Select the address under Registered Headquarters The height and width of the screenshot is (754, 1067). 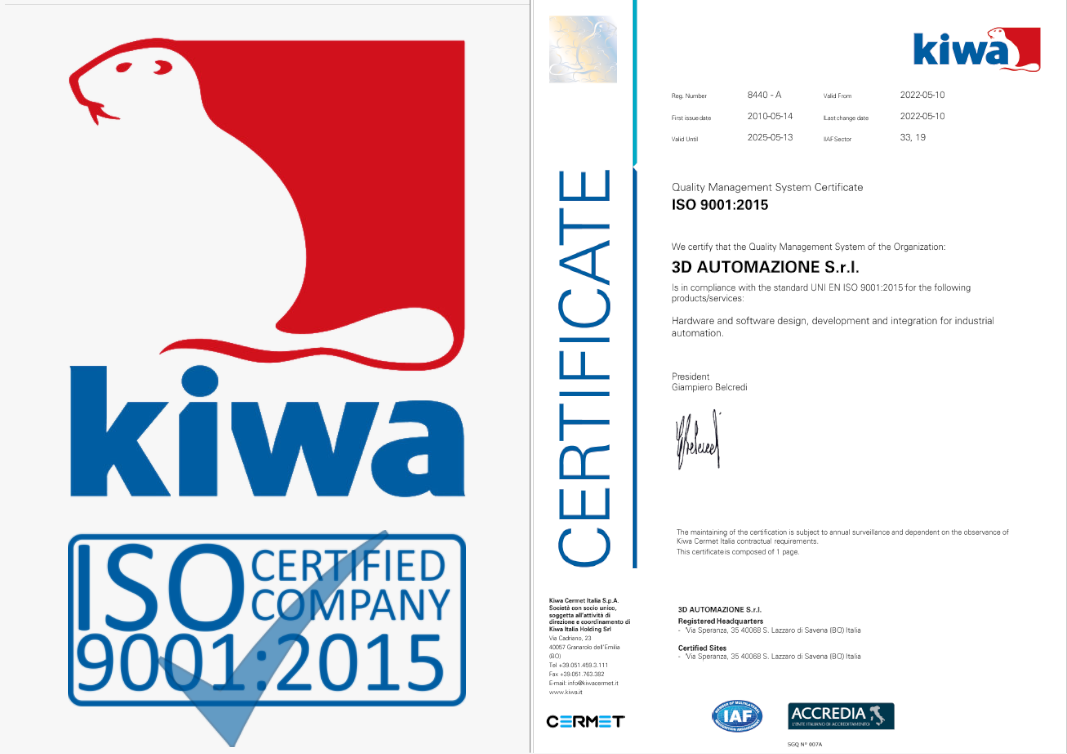(x=773, y=630)
